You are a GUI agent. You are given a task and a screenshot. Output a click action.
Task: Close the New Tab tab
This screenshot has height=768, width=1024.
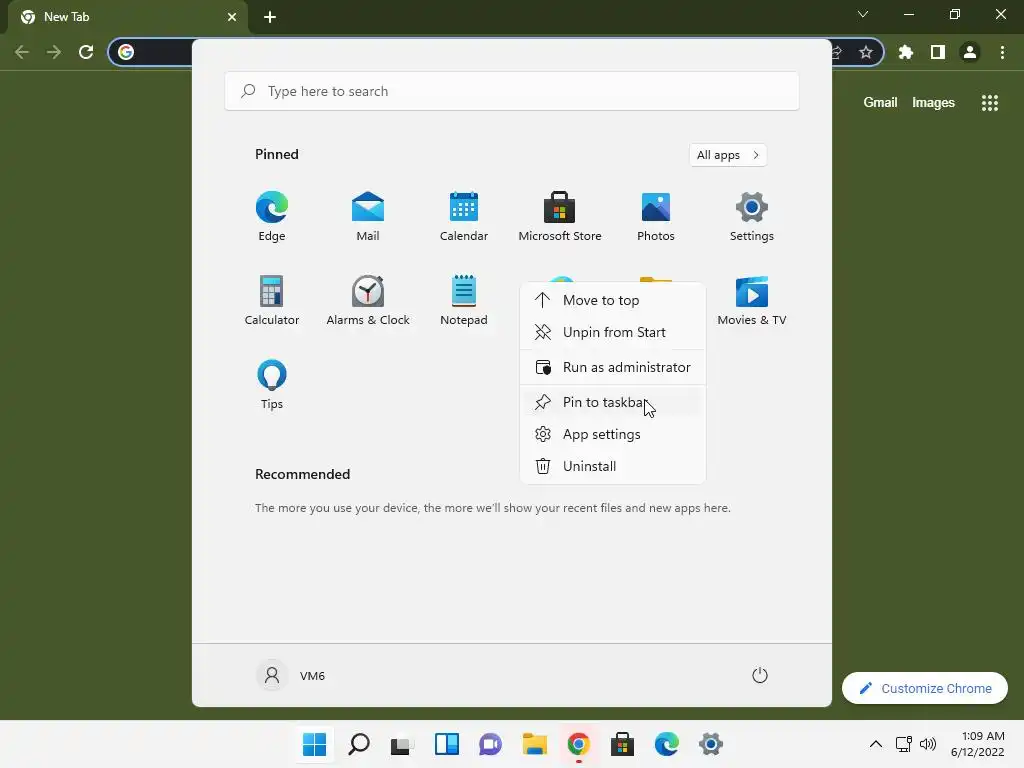click(x=232, y=17)
